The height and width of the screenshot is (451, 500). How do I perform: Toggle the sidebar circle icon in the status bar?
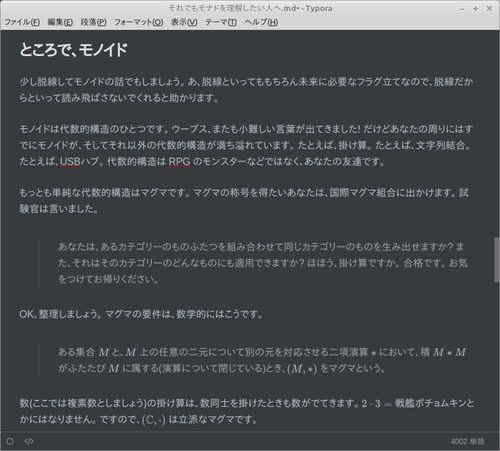pyautogui.click(x=10, y=441)
